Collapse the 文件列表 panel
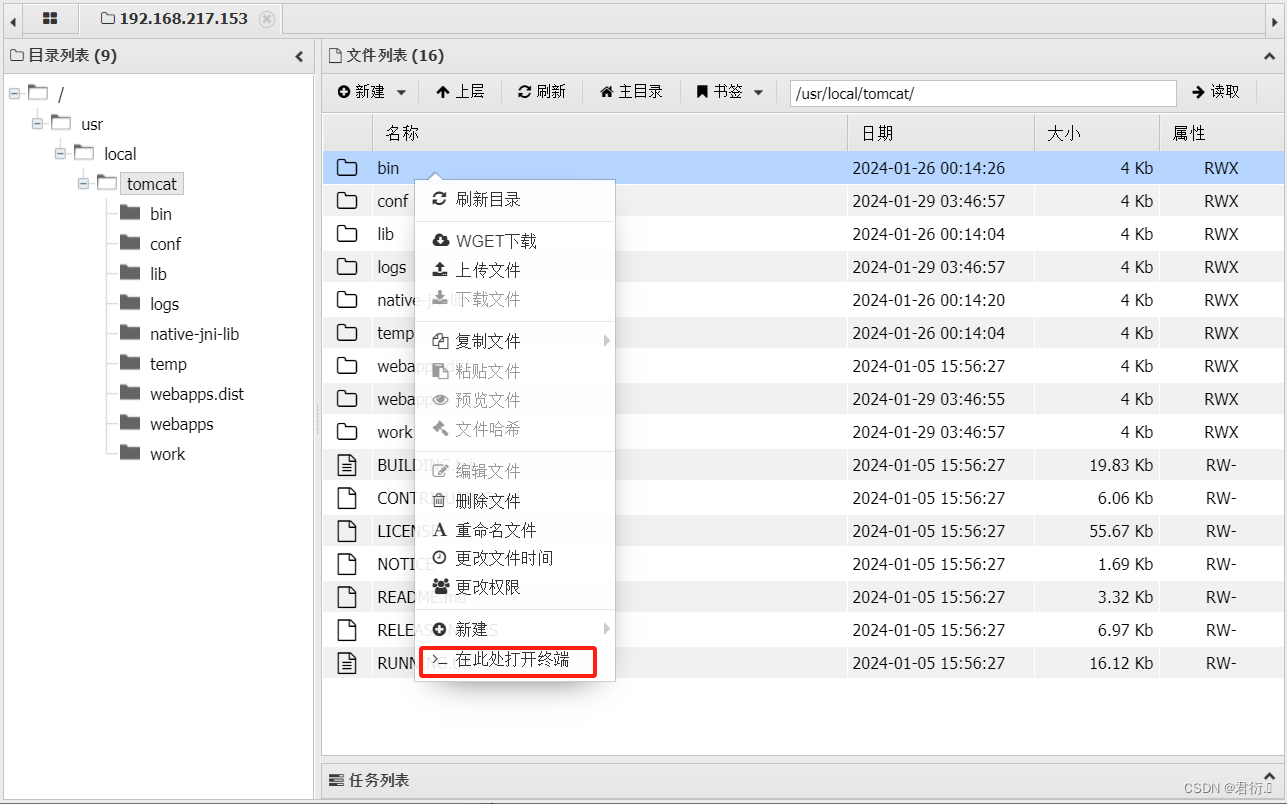Image resolution: width=1287 pixels, height=804 pixels. [x=1269, y=57]
